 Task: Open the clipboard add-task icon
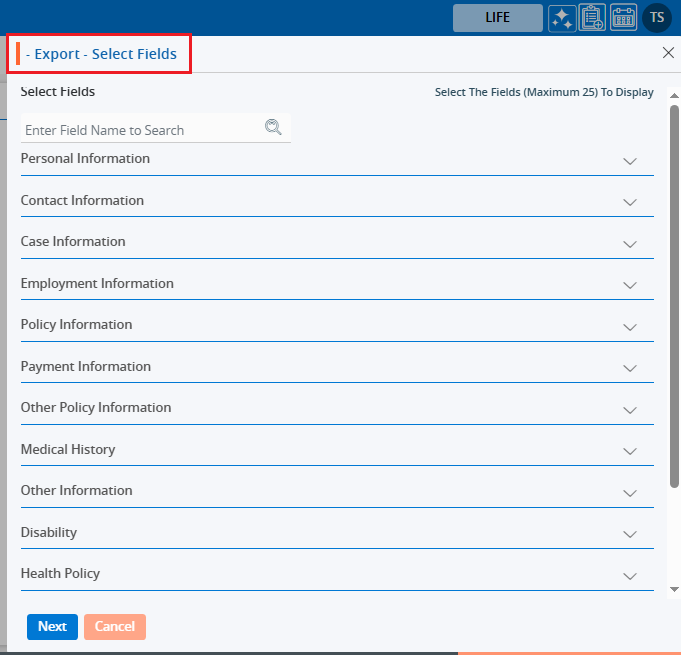pos(592,17)
